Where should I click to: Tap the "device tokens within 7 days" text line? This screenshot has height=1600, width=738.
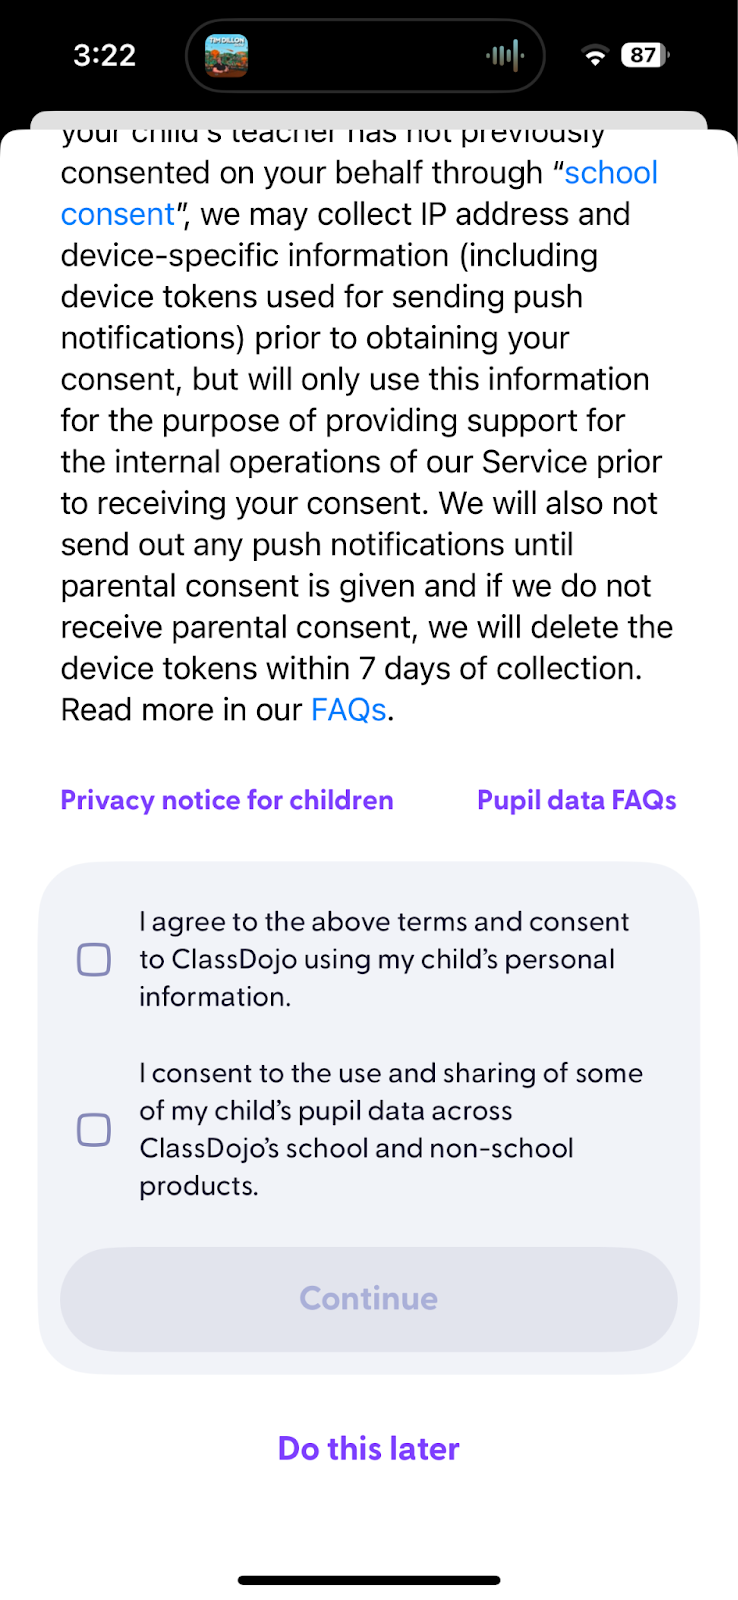pos(350,668)
